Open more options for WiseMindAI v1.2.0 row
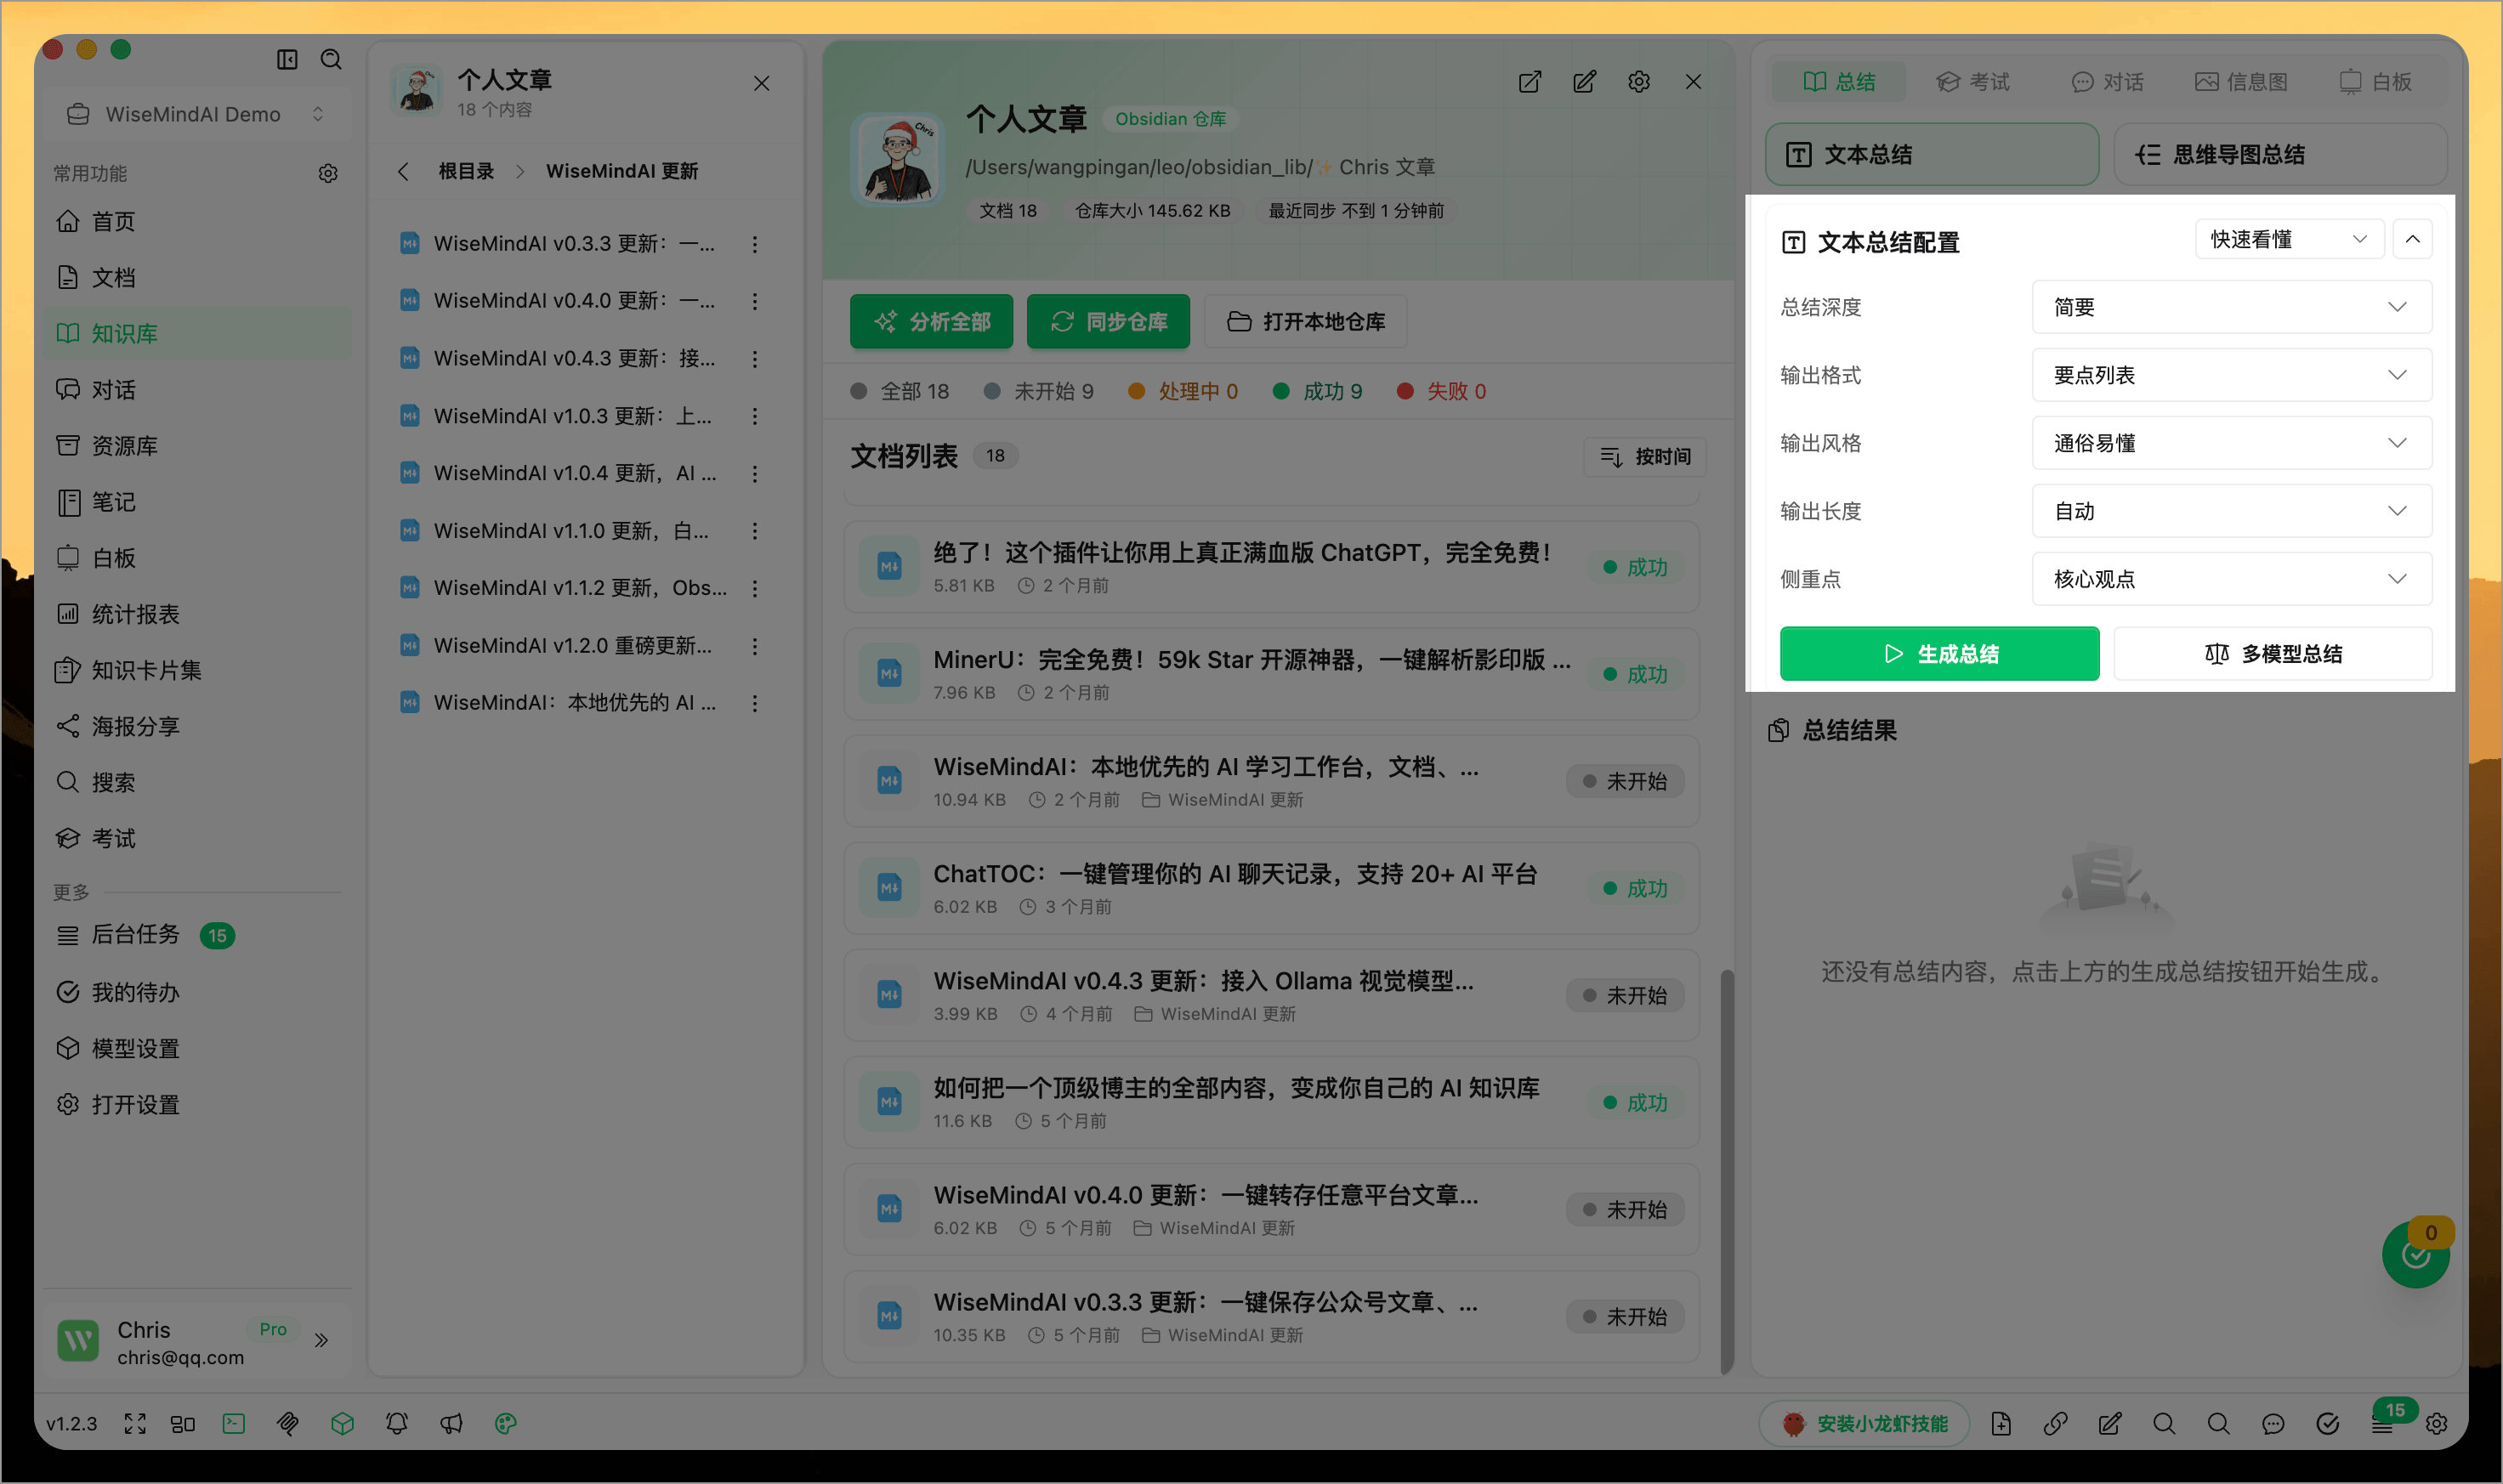 [755, 646]
